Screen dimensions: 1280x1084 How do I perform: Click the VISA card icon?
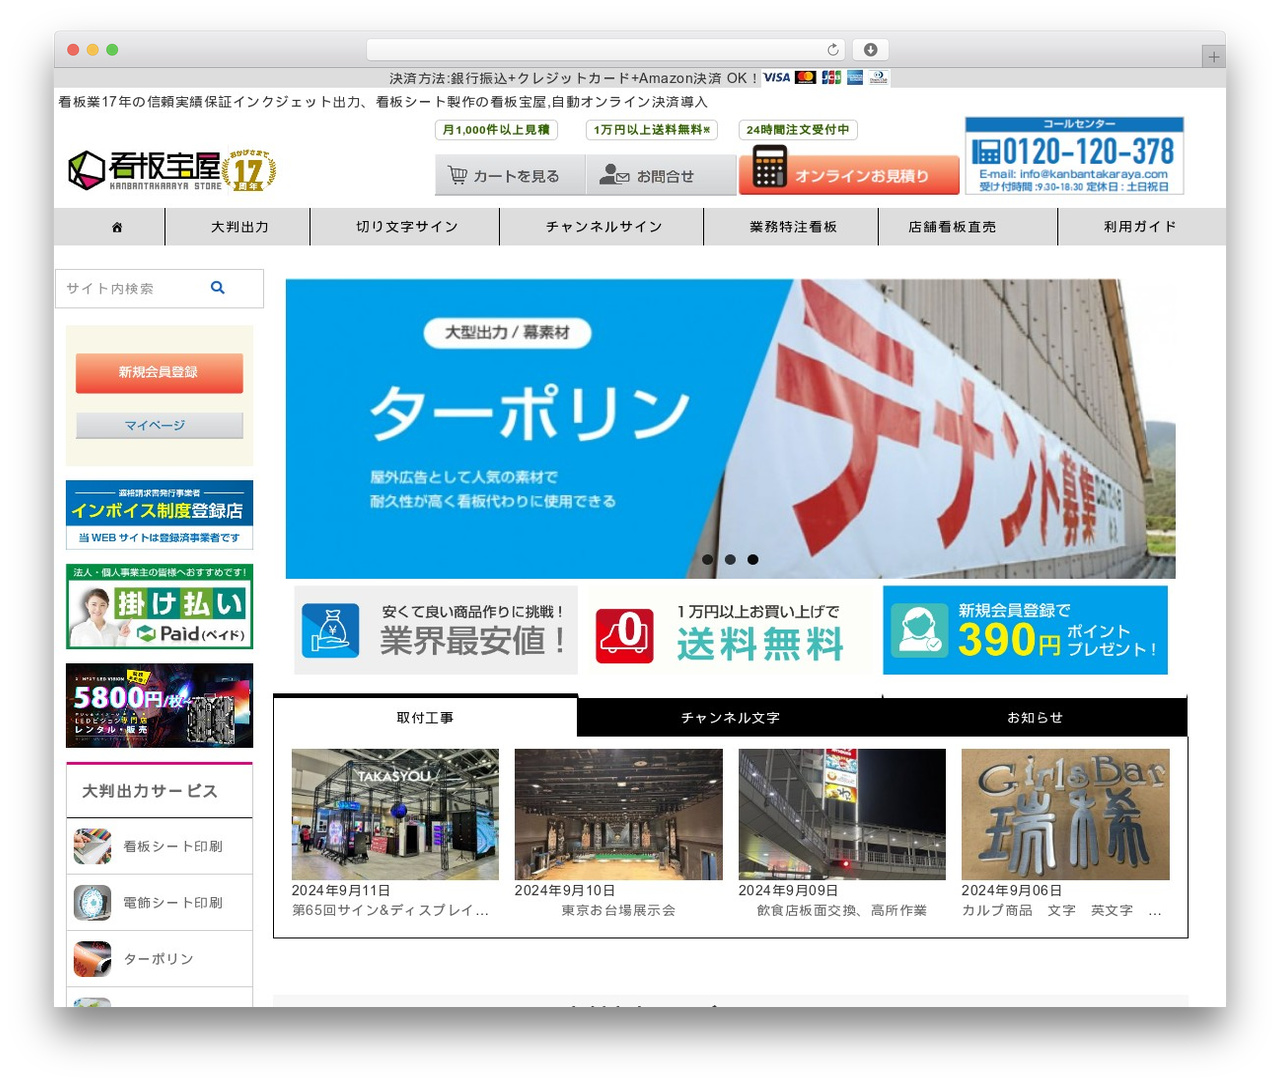777,77
